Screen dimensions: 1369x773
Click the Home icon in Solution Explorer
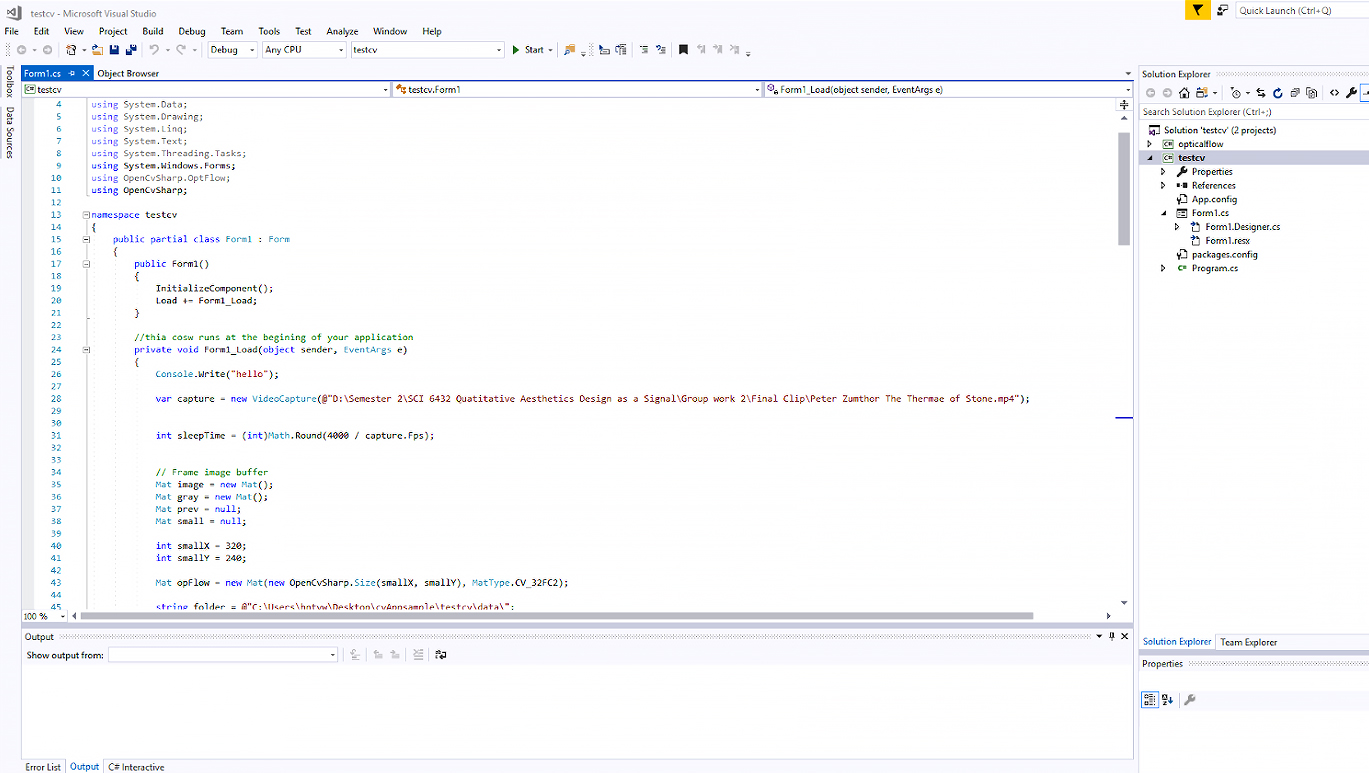pos(1184,93)
